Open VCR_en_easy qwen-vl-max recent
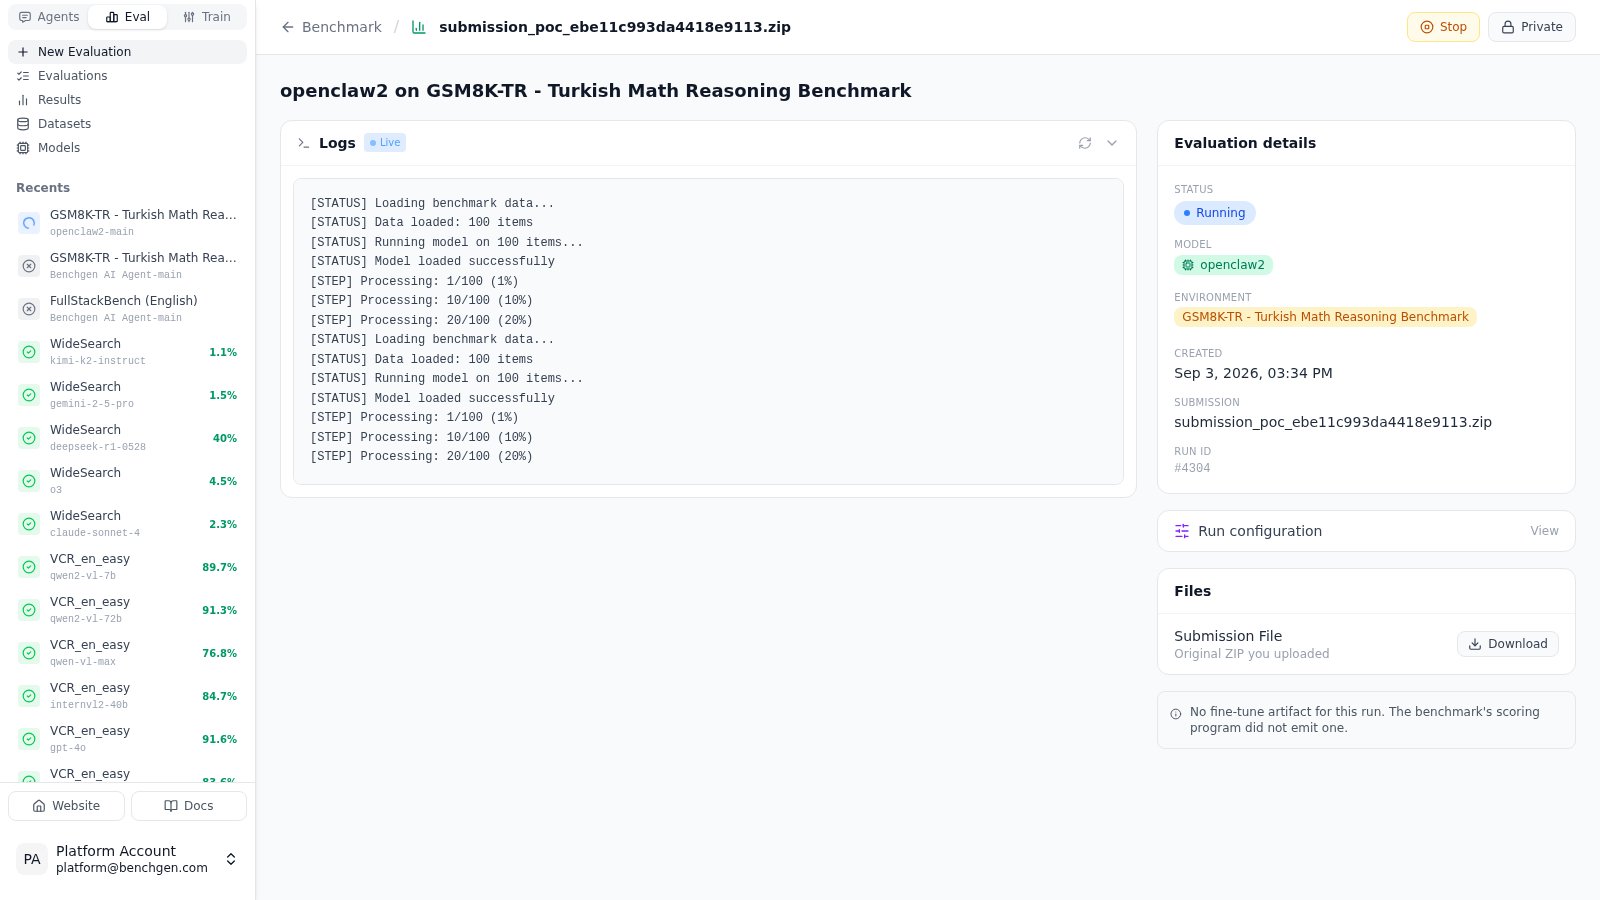Viewport: 1600px width, 900px height. tap(127, 653)
